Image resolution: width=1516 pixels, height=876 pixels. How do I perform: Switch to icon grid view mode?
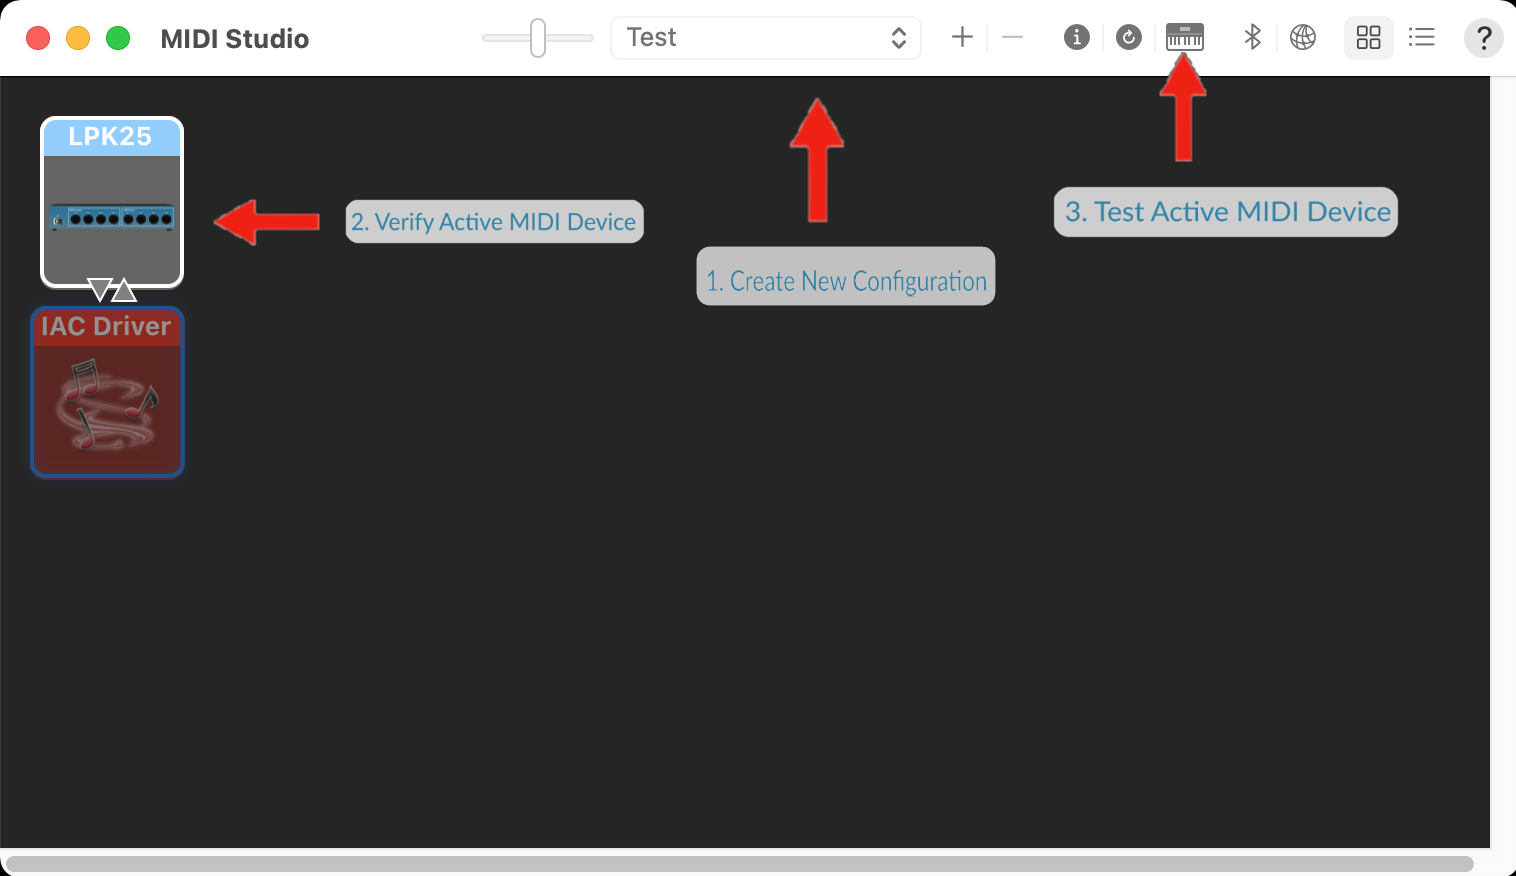coord(1368,37)
